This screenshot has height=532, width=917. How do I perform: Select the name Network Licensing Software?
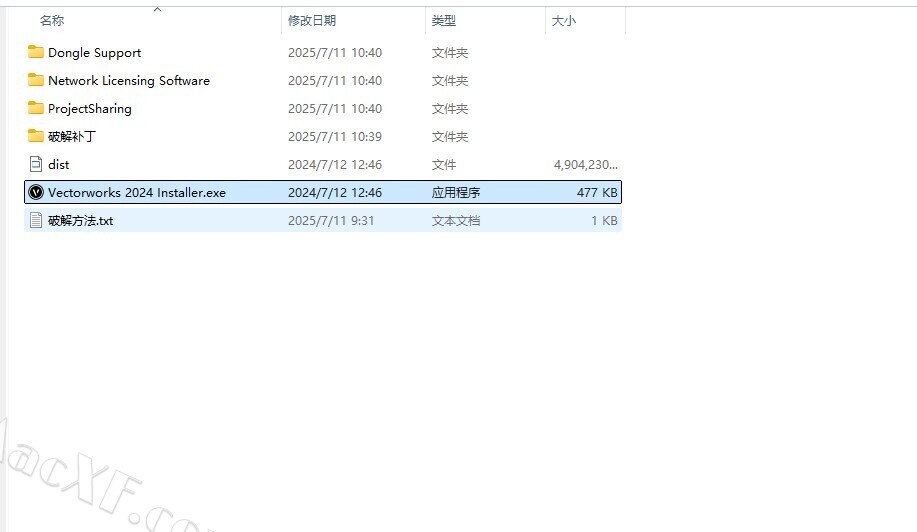129,81
